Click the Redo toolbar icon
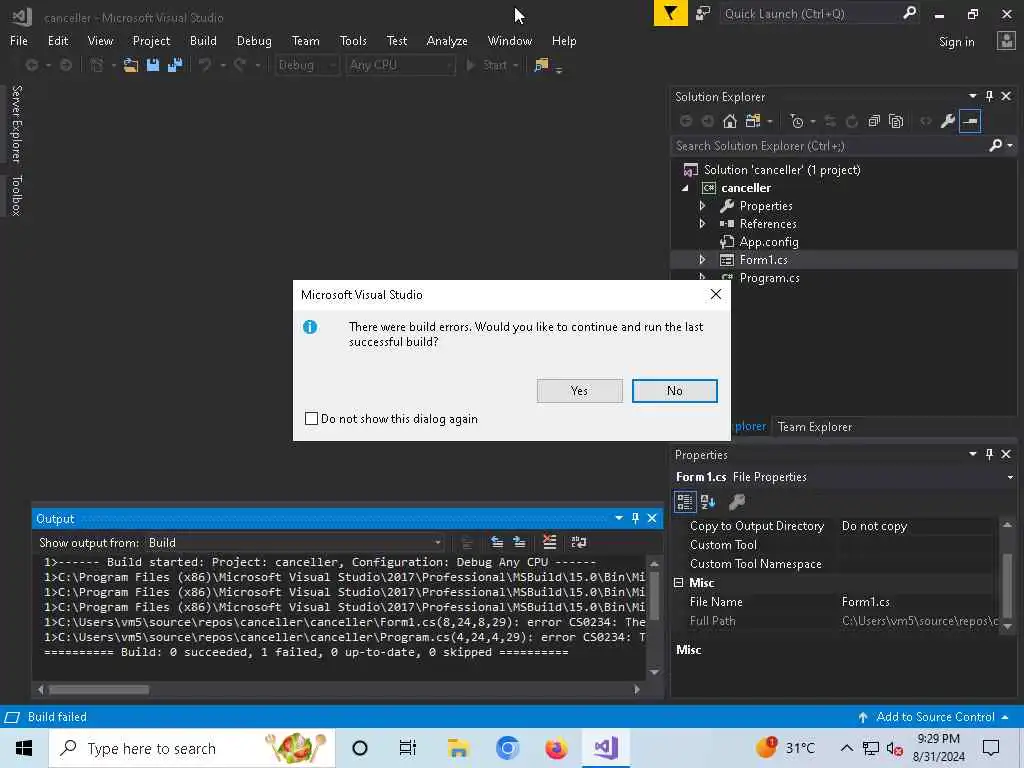The height and width of the screenshot is (768, 1024). point(240,65)
